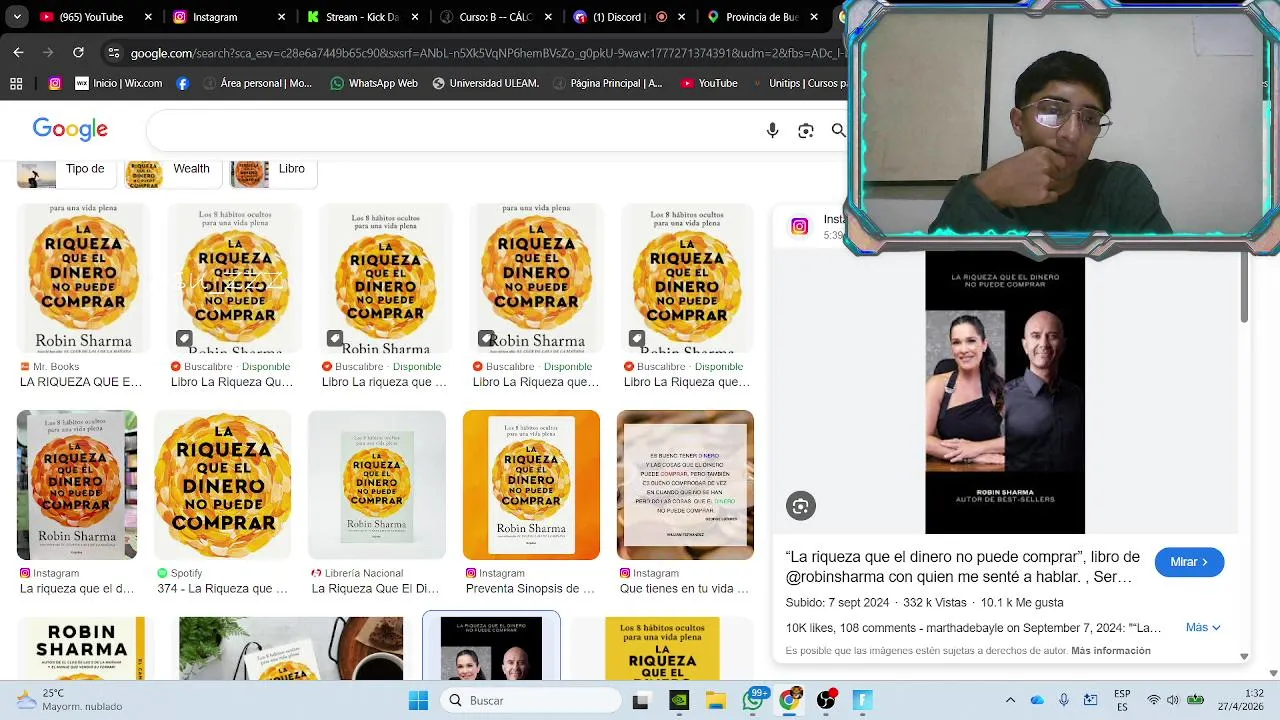
Task: Open the Área personal bookmark
Action: click(256, 83)
